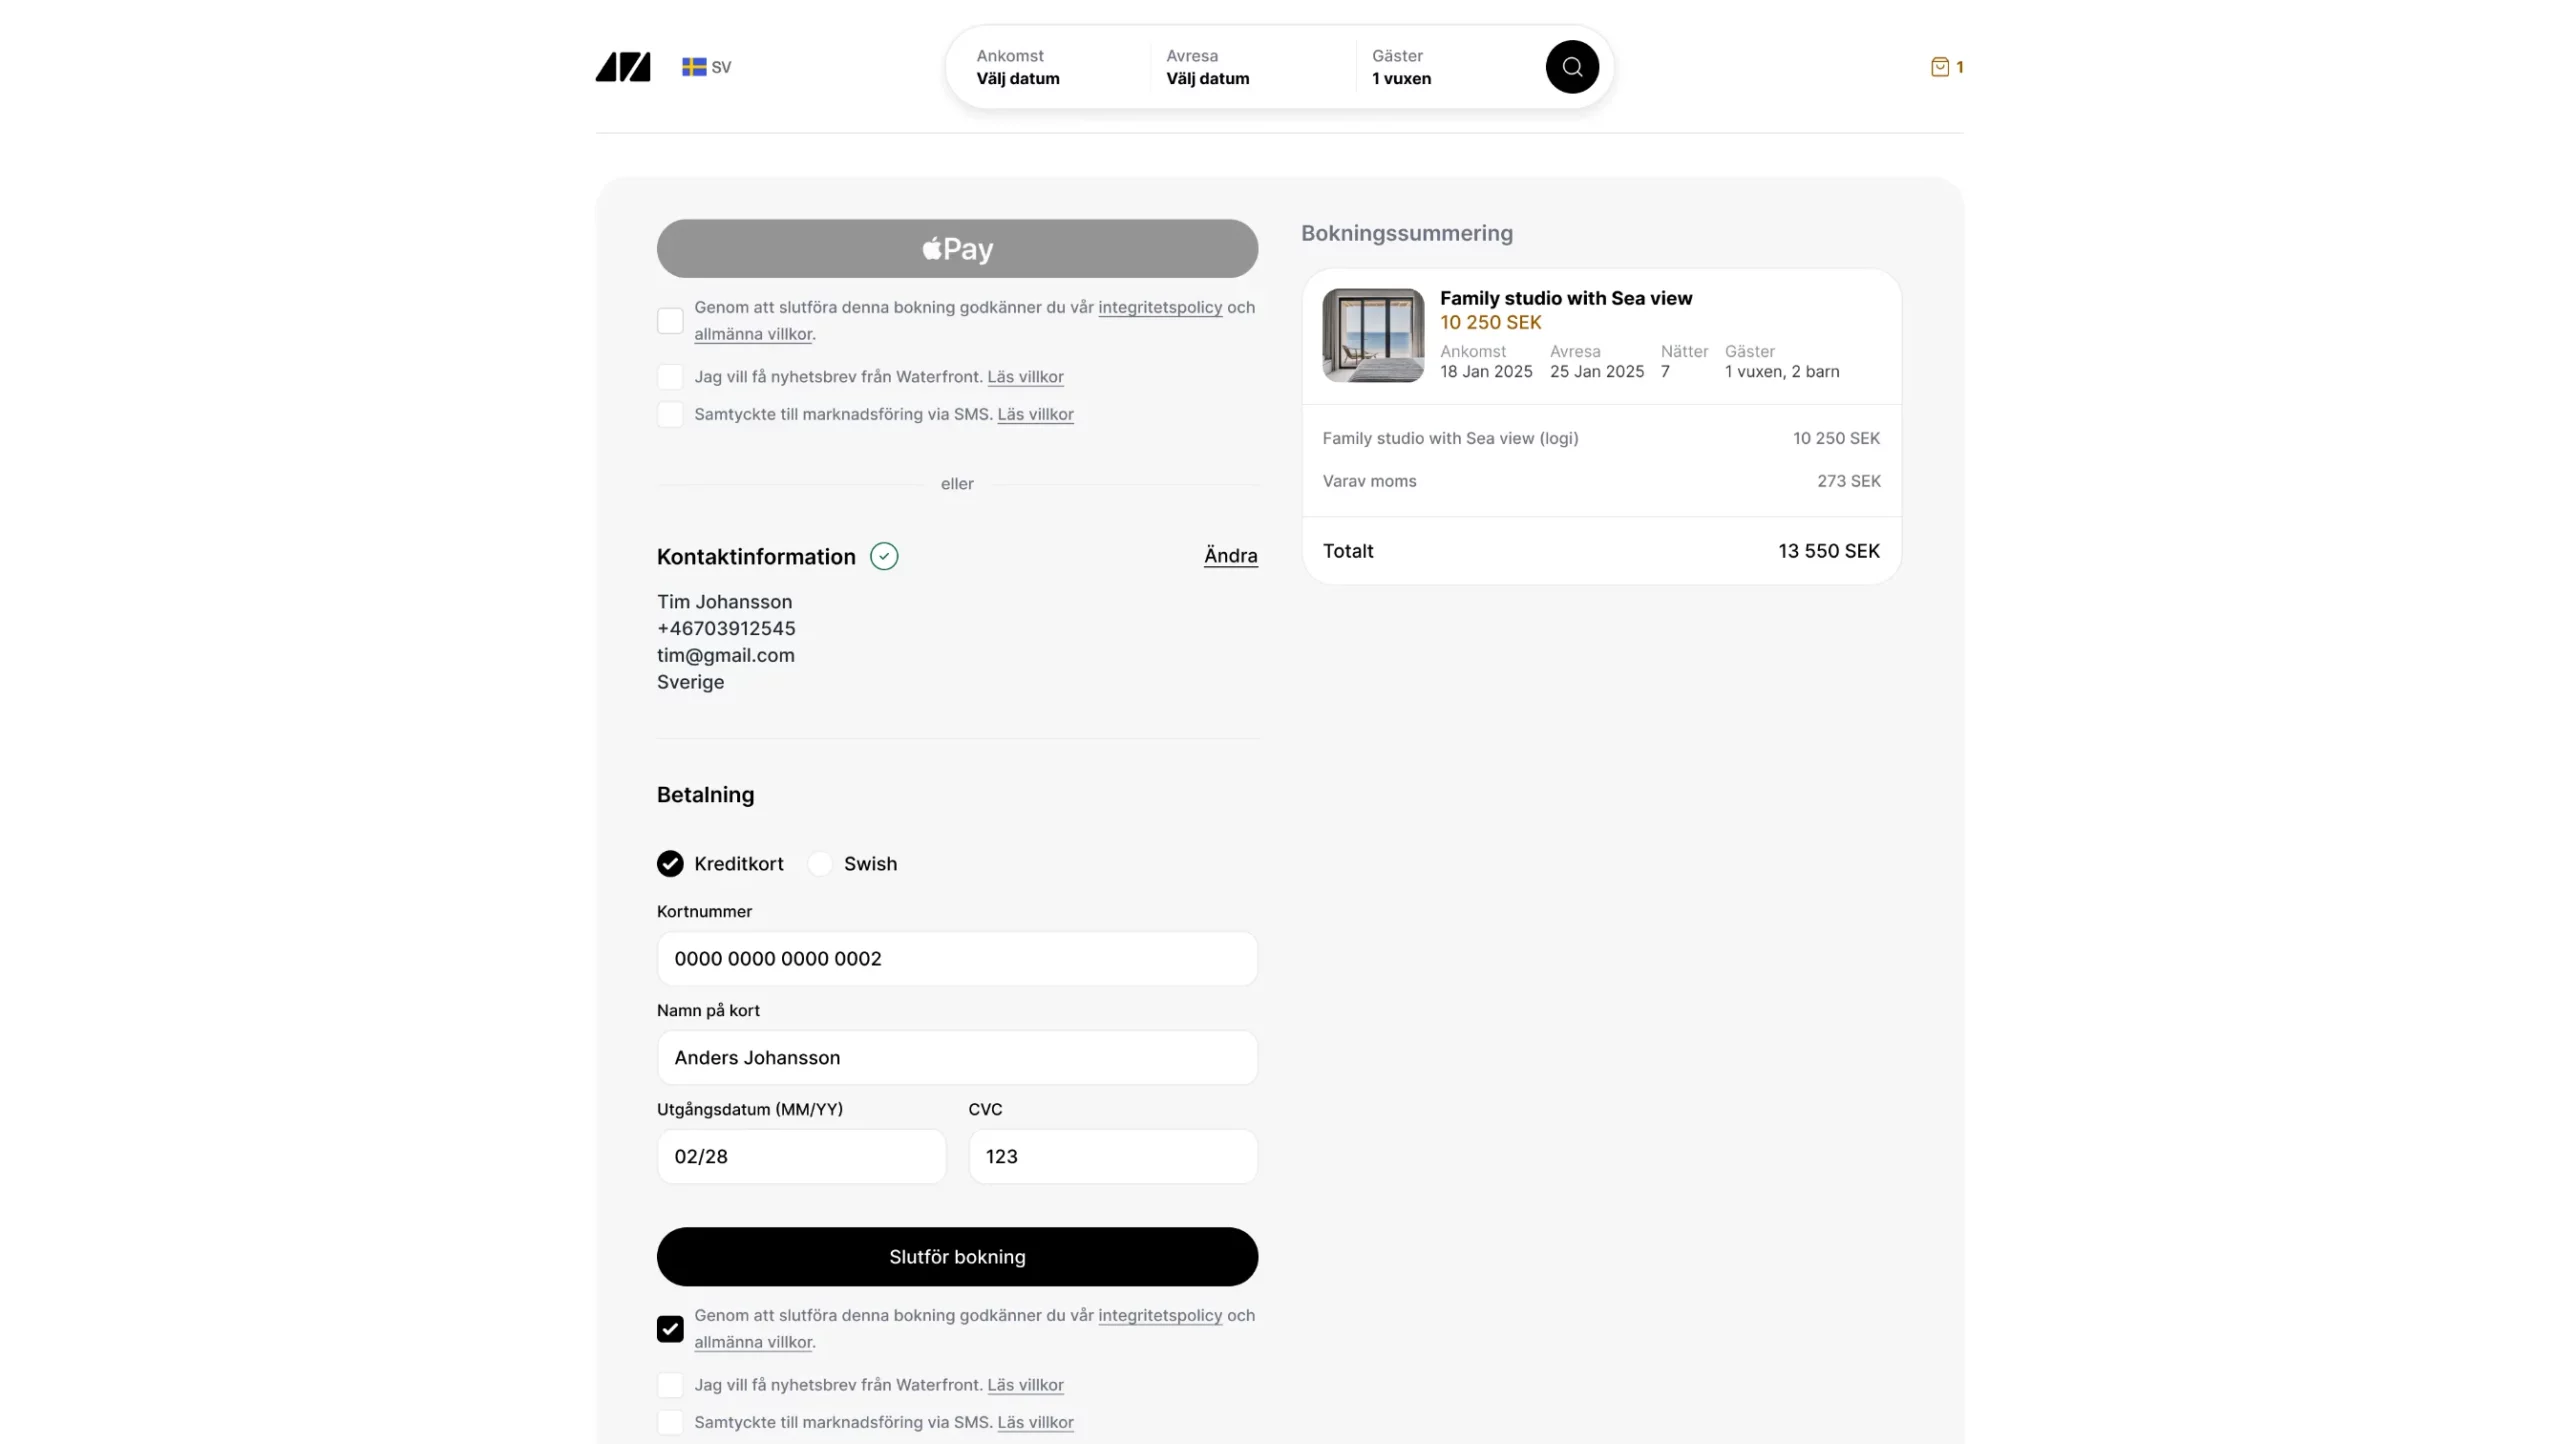The height and width of the screenshot is (1444, 2560).
Task: Select the Swish payment option
Action: click(x=820, y=863)
